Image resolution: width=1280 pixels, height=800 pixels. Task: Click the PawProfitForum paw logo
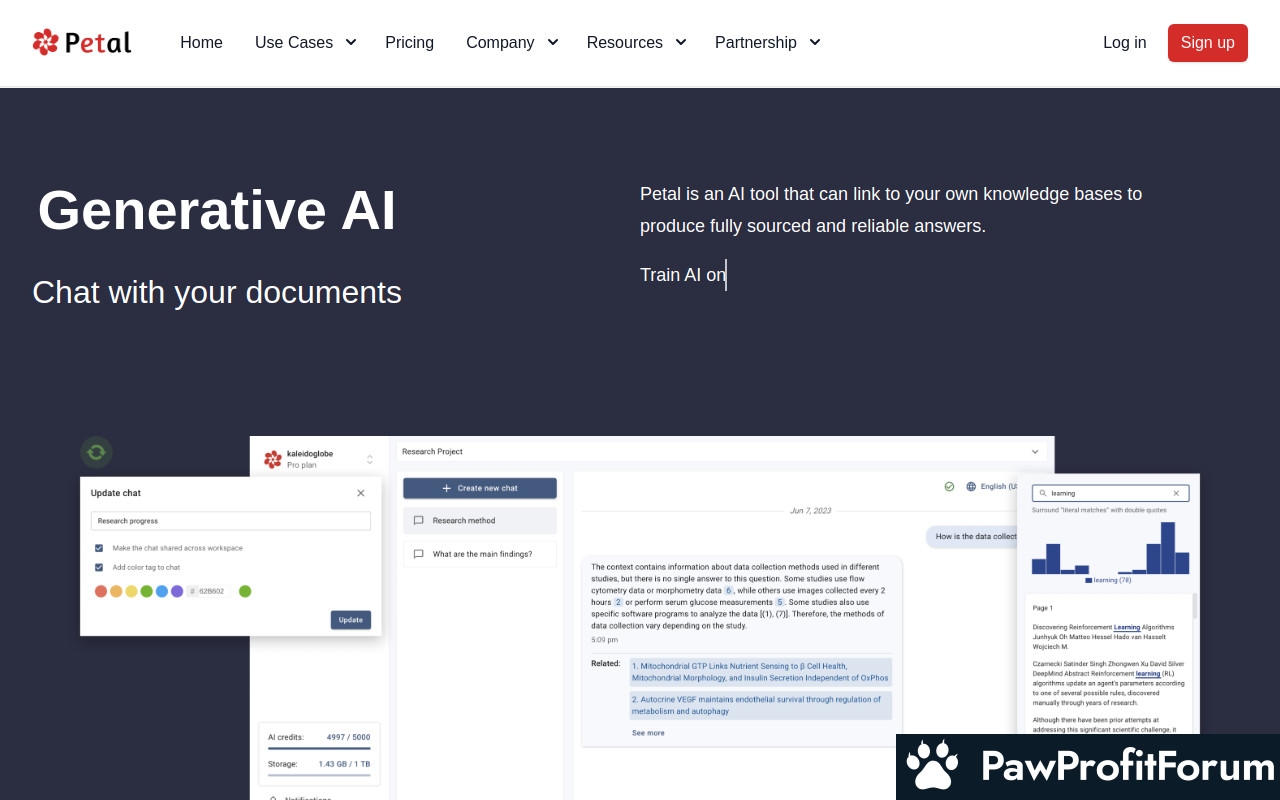(932, 767)
